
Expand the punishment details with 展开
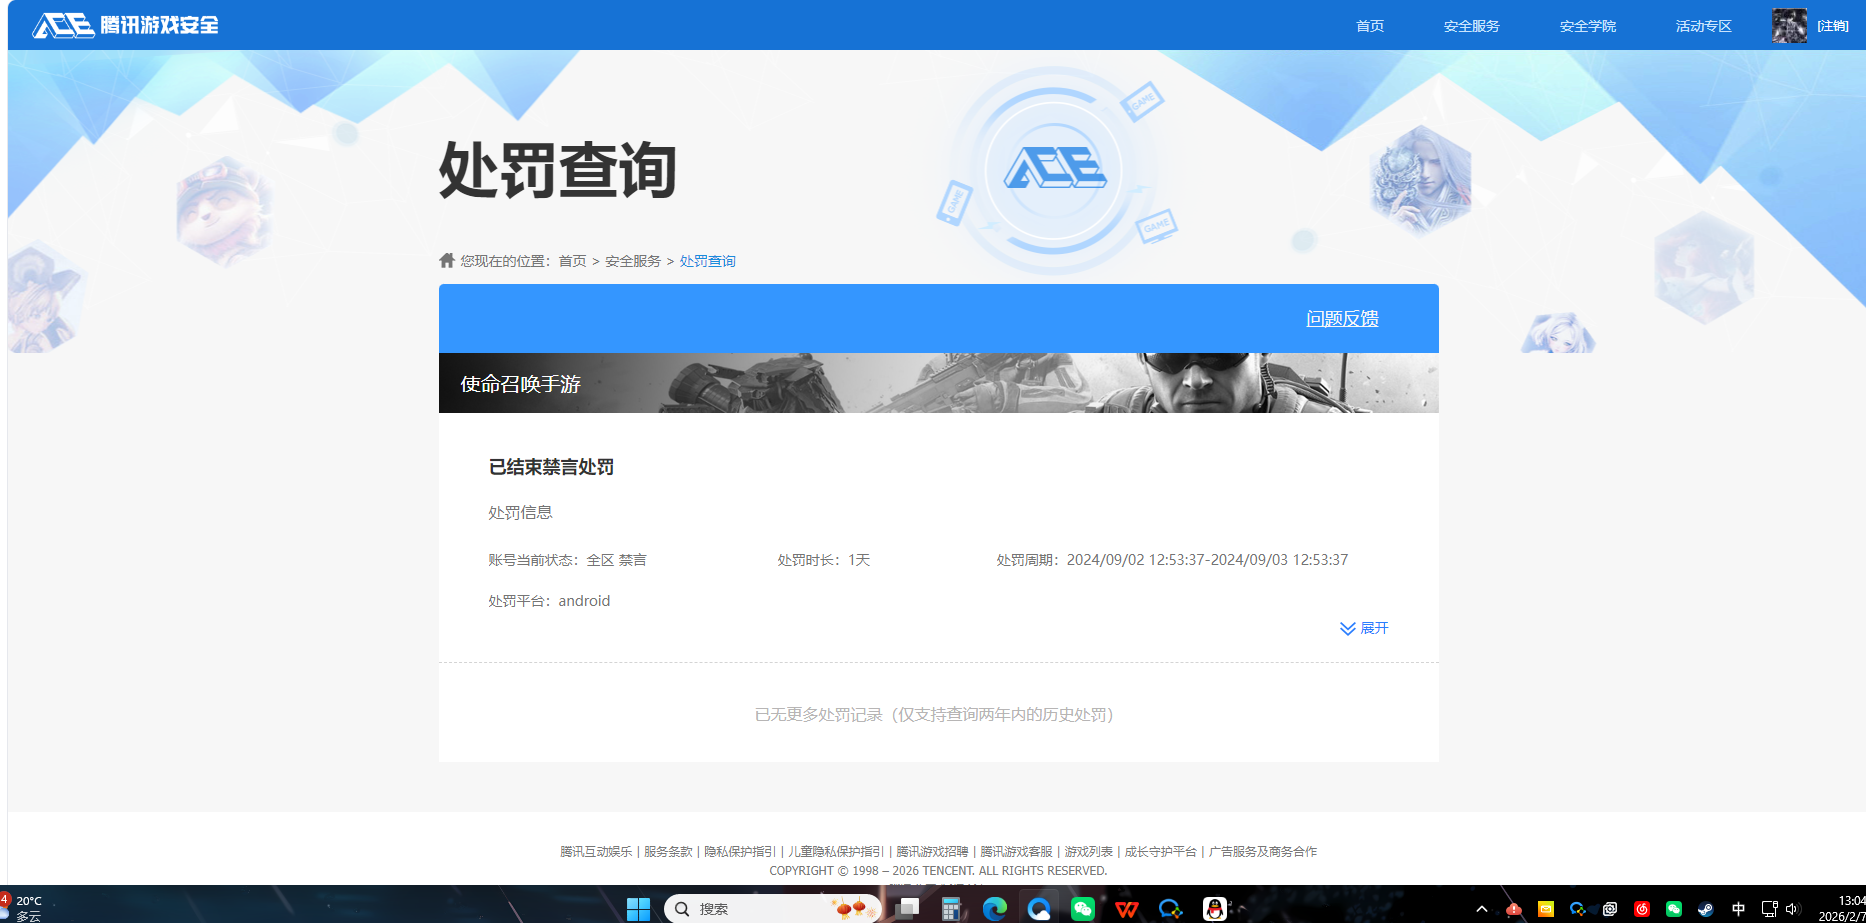pyautogui.click(x=1364, y=628)
